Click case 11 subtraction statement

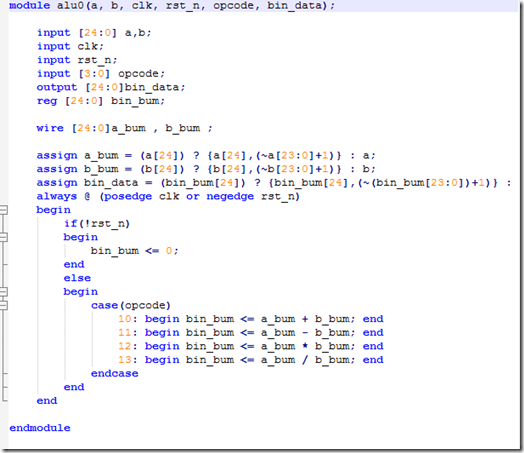pyautogui.click(x=251, y=333)
